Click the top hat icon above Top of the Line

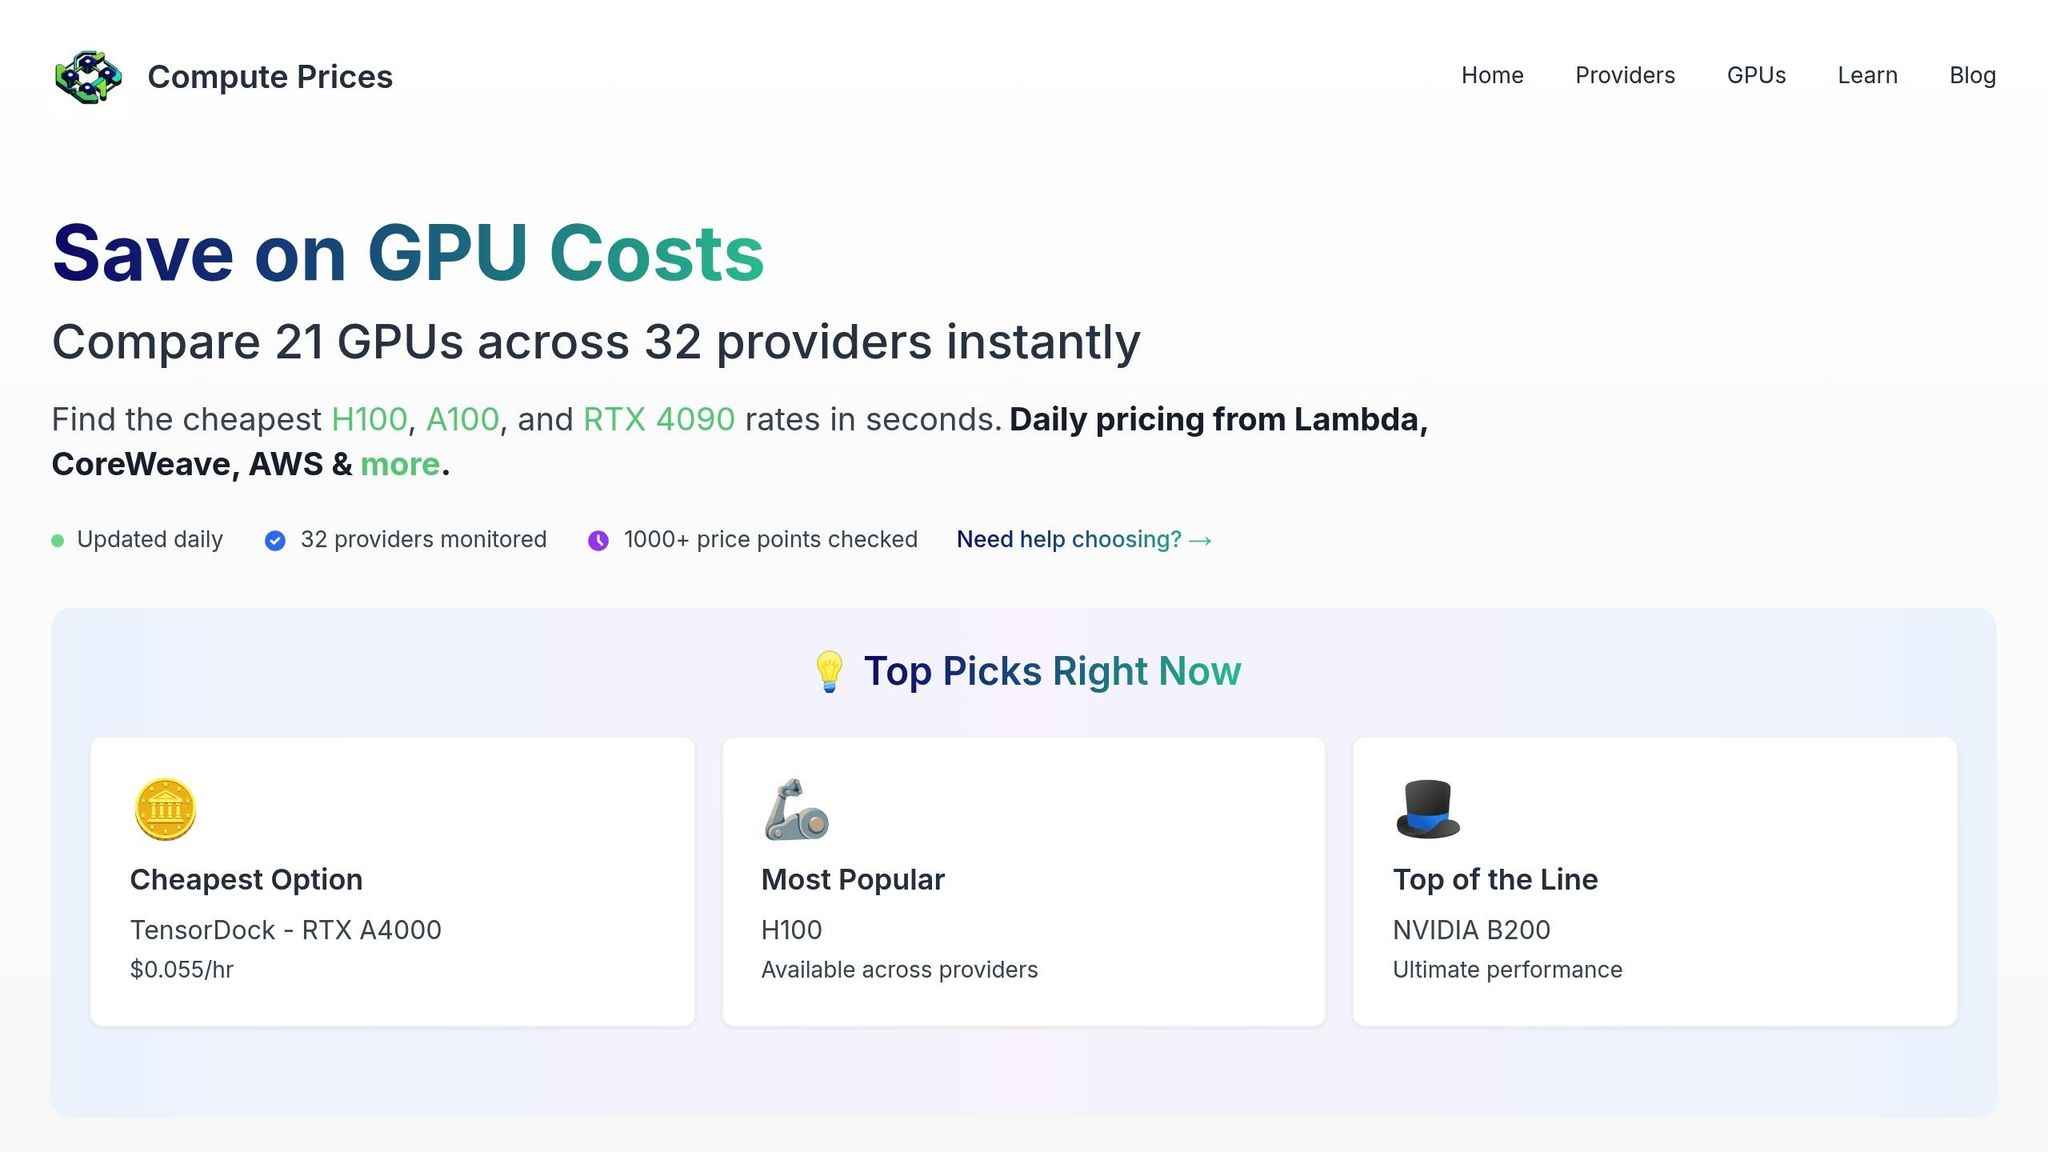pos(1427,809)
